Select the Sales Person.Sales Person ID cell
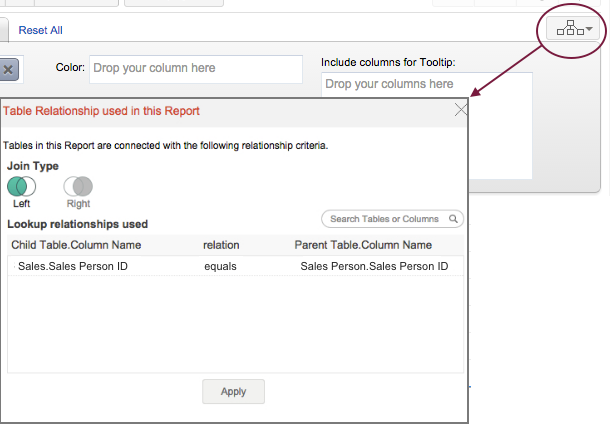Image resolution: width=610 pixels, height=424 pixels. [374, 267]
